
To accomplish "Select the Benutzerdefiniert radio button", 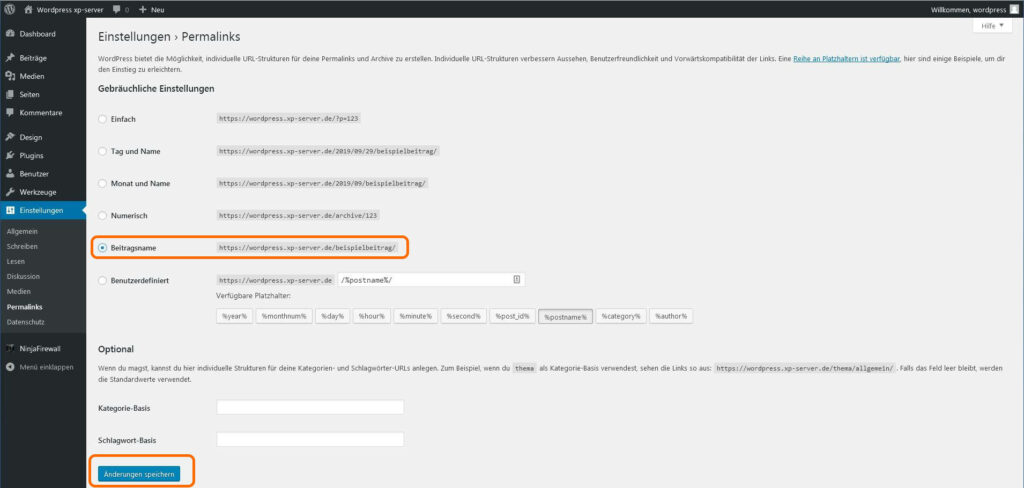I will click(102, 280).
